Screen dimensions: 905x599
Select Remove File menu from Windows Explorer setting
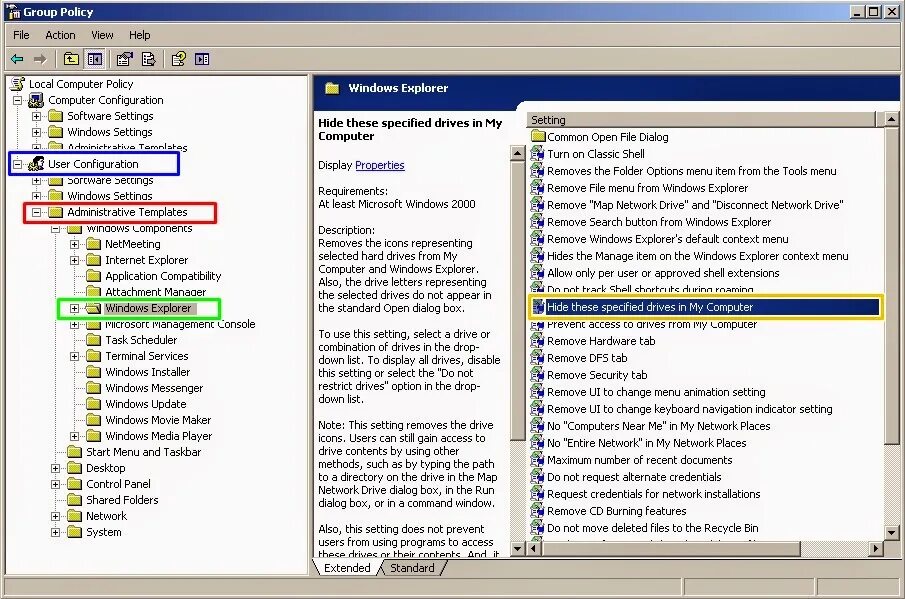click(648, 188)
